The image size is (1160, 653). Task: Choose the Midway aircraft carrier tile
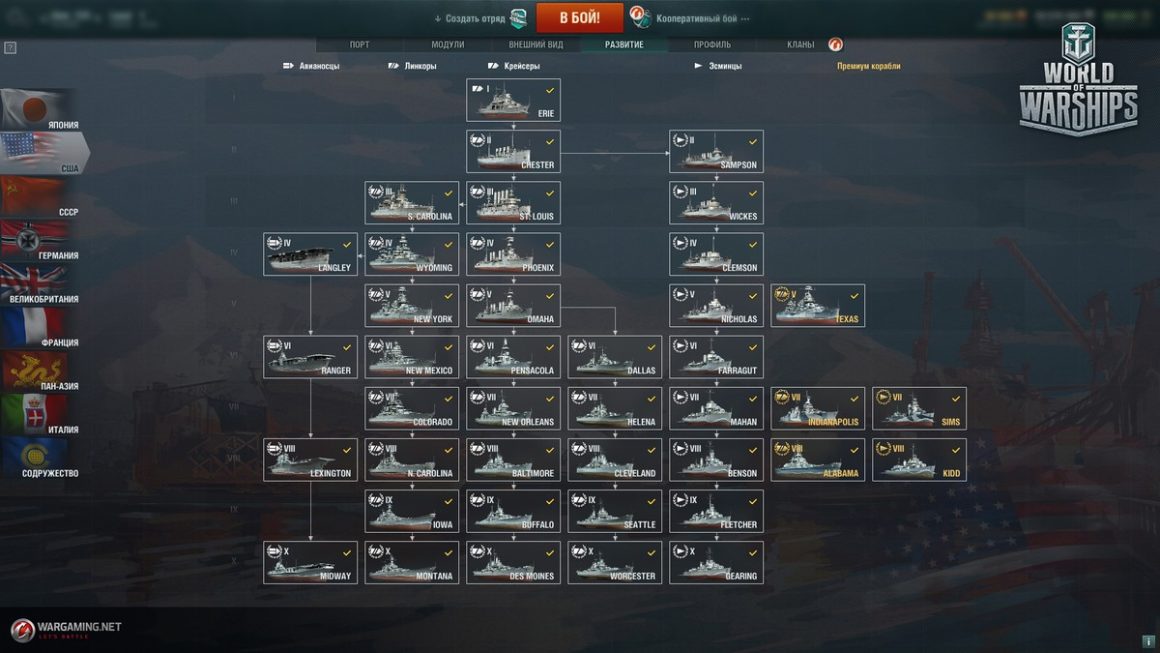tap(310, 563)
